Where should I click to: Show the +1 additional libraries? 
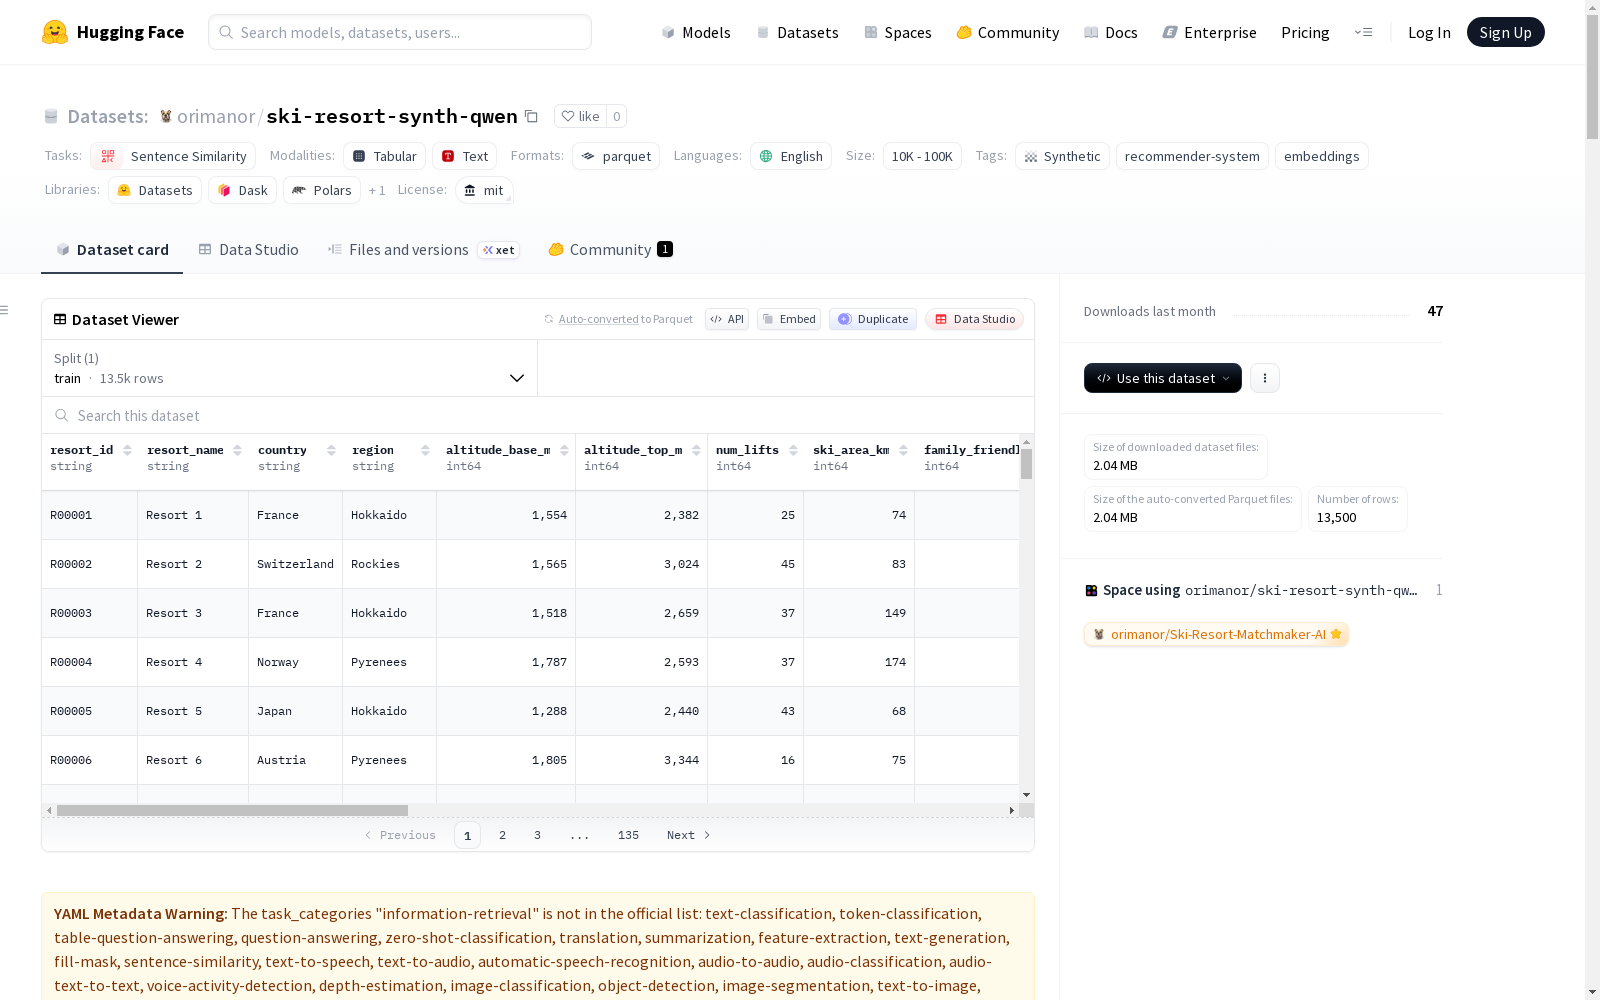click(x=377, y=190)
